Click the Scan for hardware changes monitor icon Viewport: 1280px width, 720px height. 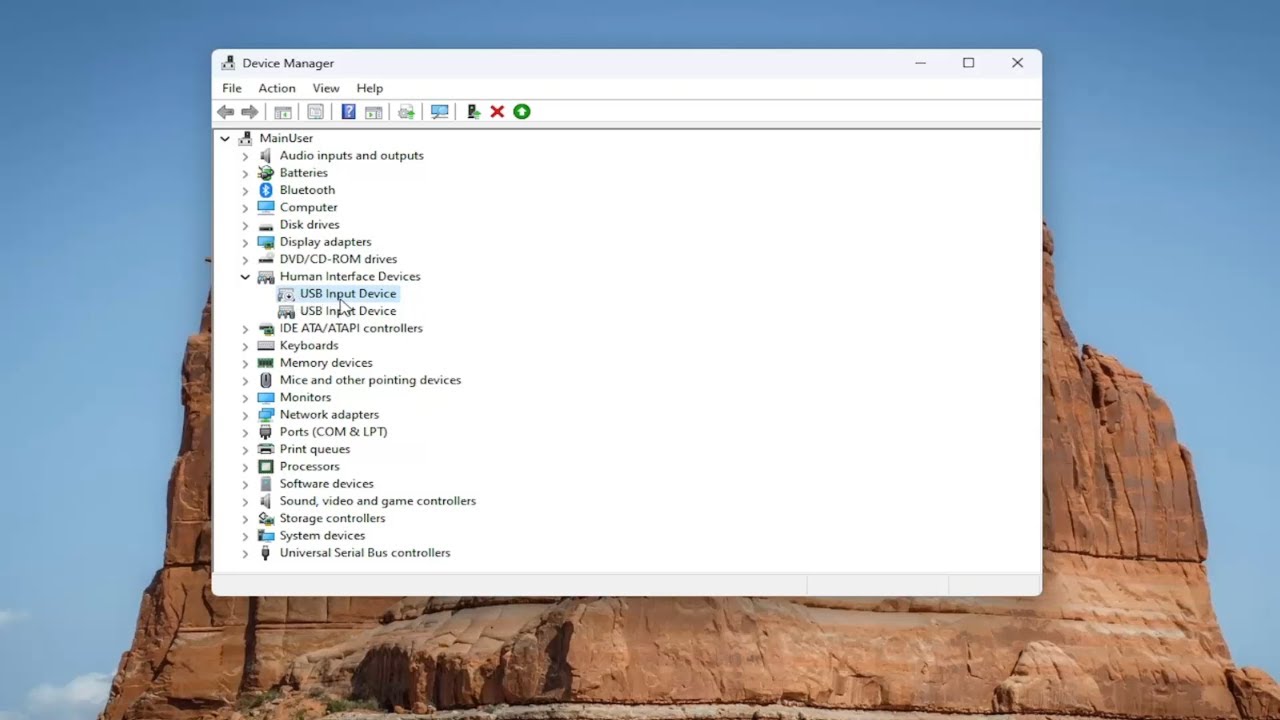[439, 112]
